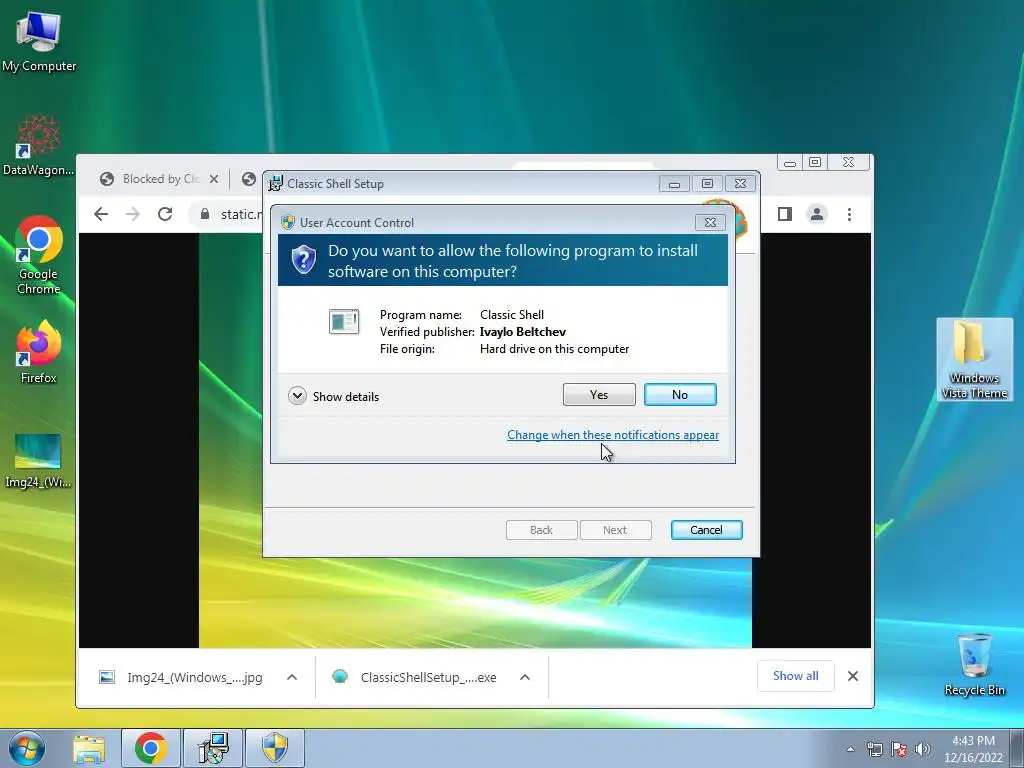Reload the Chrome page
This screenshot has height=768, width=1024.
pyautogui.click(x=165, y=214)
